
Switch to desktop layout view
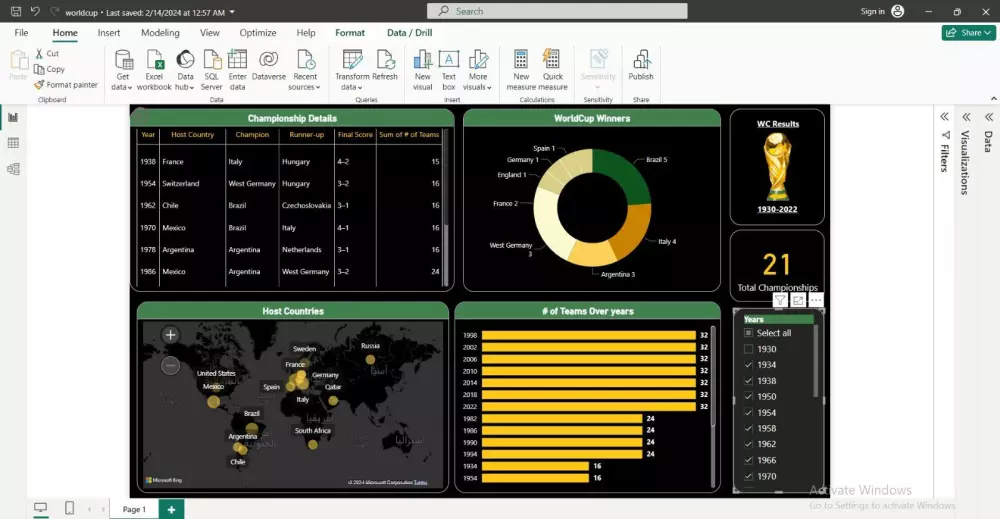tap(40, 508)
